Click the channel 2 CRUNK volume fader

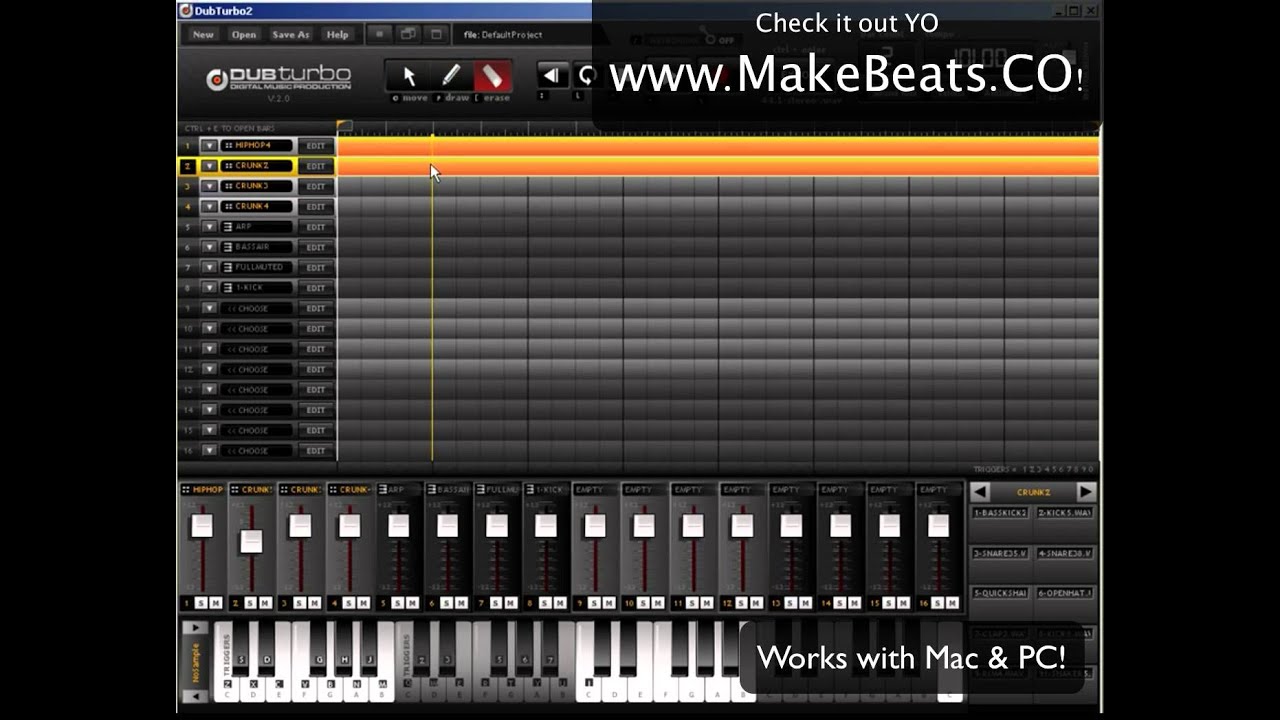coord(251,541)
